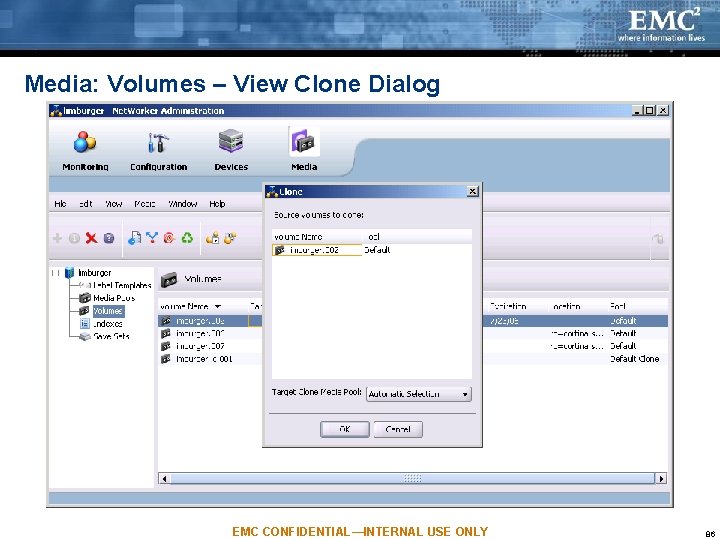Open the View menu
Viewport: 720px width, 540px height.
(x=113, y=204)
